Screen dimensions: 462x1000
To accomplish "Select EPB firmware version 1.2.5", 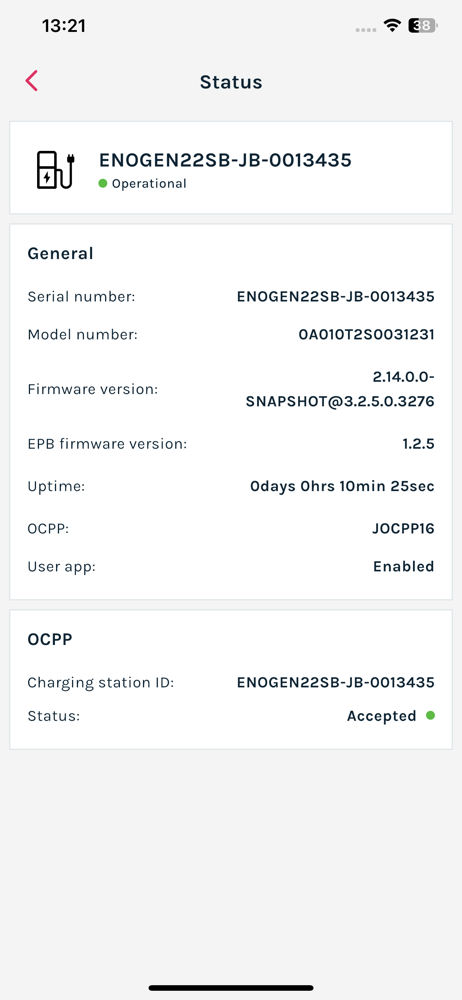I will (419, 444).
